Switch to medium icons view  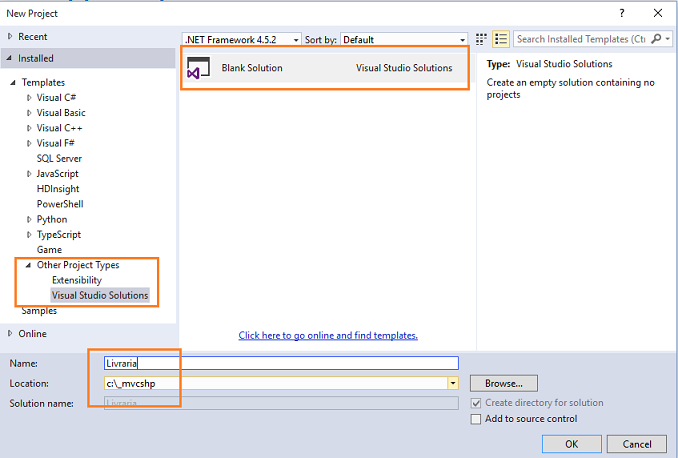[x=481, y=39]
